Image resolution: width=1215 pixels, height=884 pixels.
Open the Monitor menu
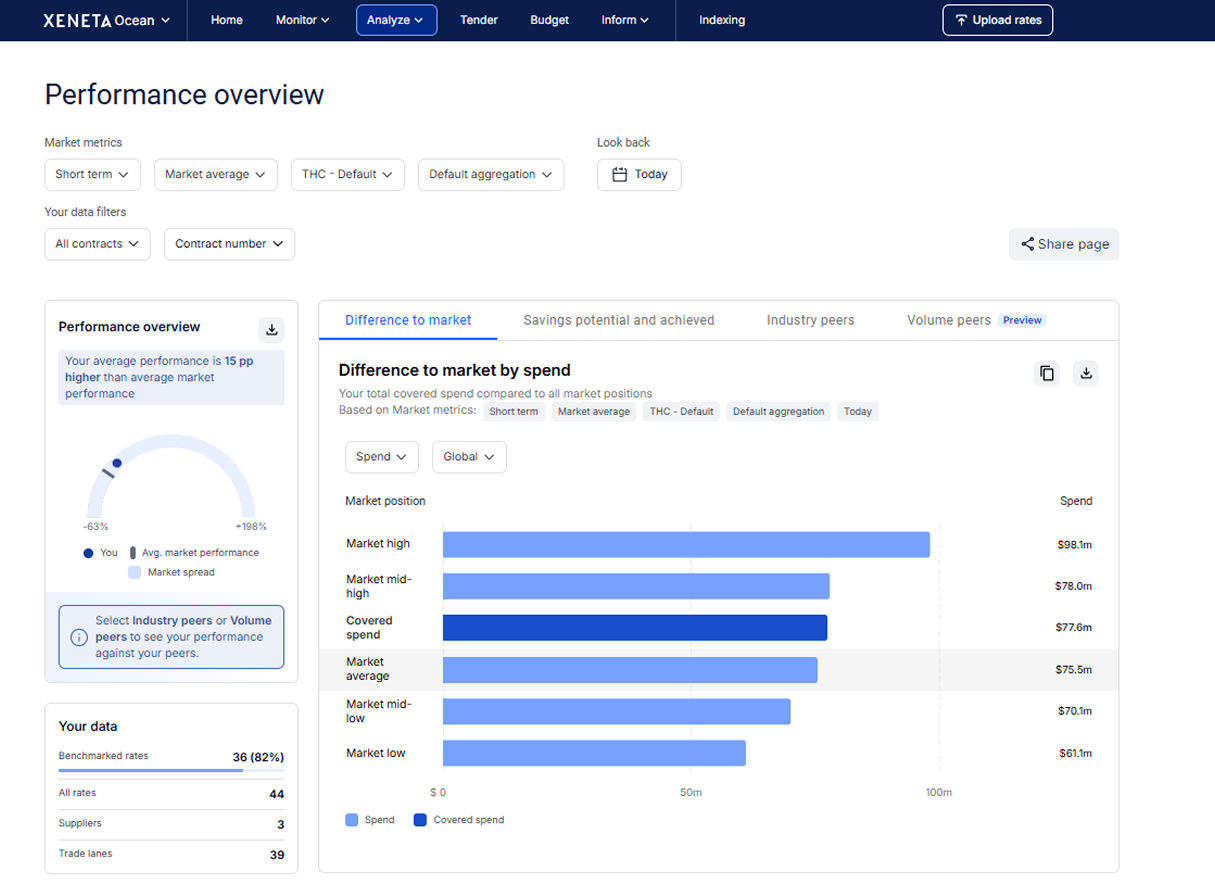(x=302, y=20)
